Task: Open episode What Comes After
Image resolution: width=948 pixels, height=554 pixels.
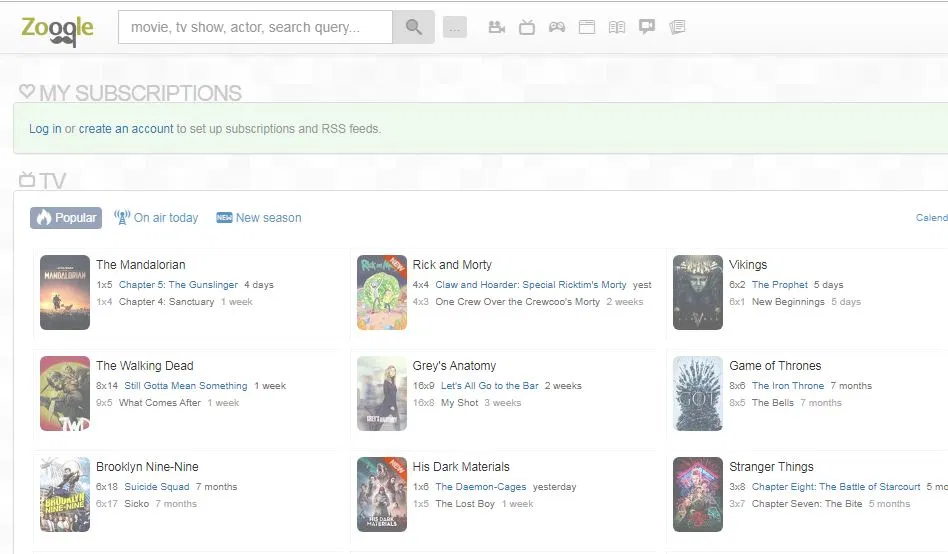Action: pos(160,403)
